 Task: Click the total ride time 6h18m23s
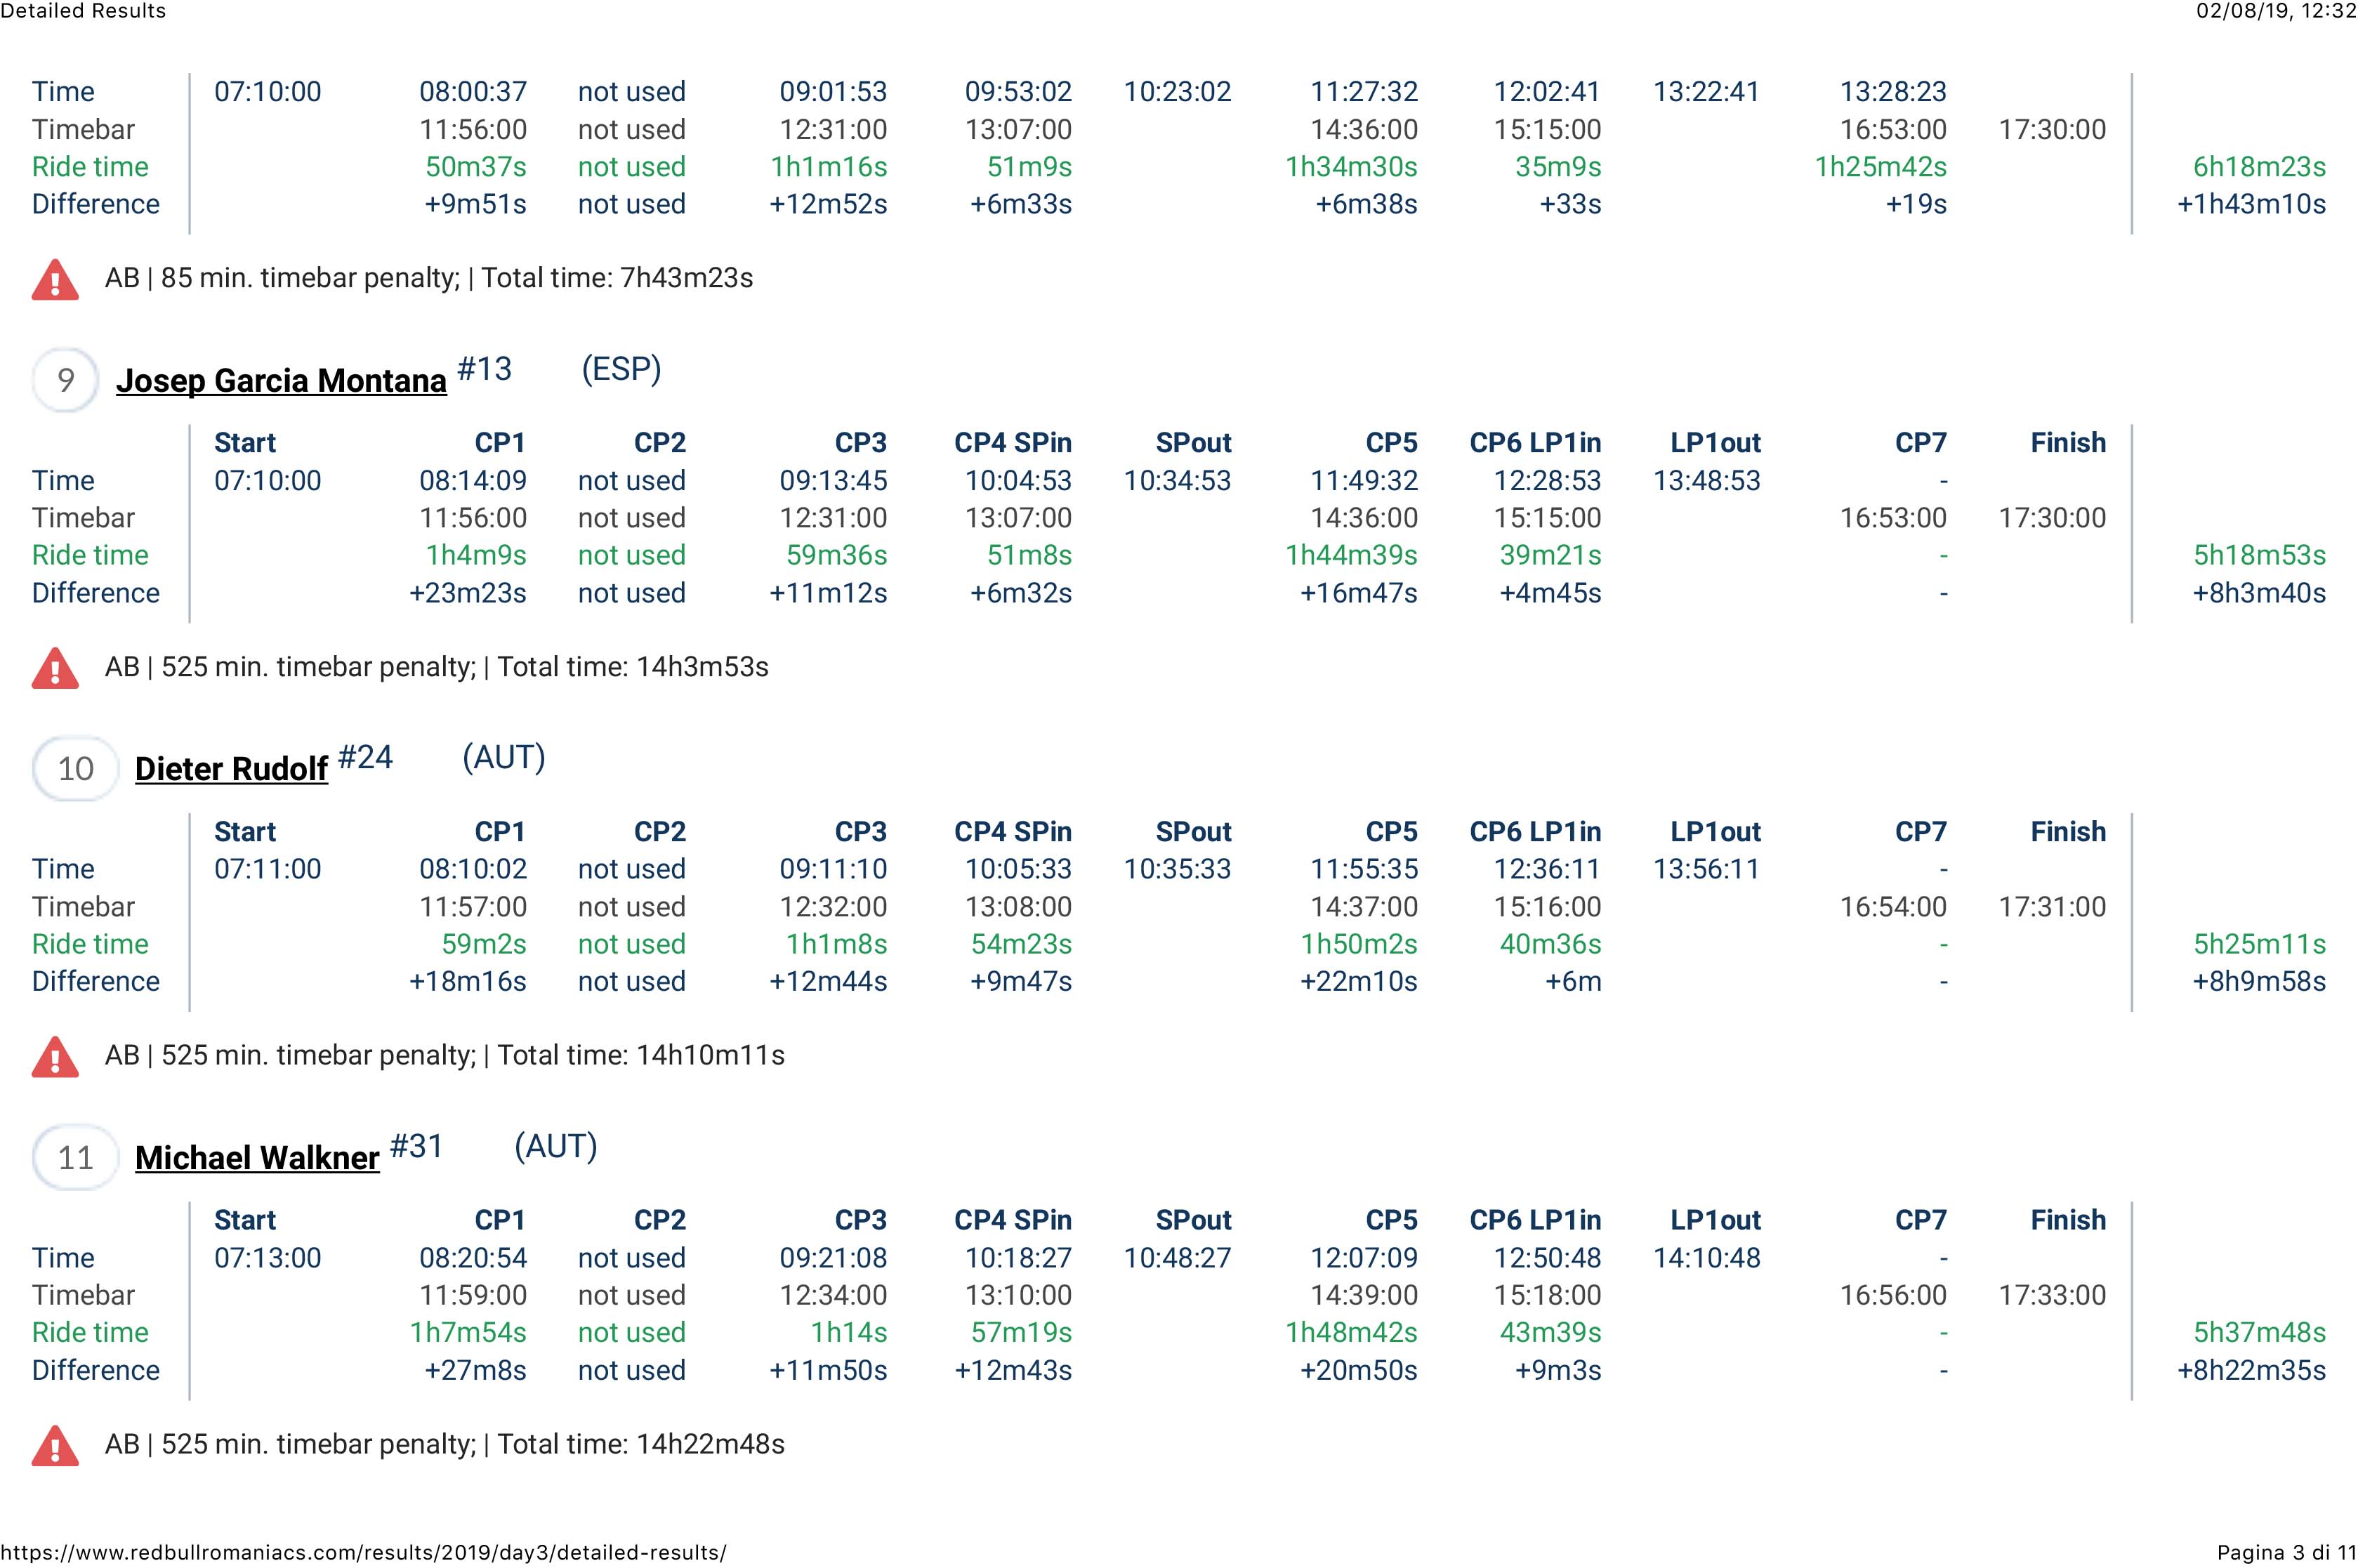coord(2259,167)
